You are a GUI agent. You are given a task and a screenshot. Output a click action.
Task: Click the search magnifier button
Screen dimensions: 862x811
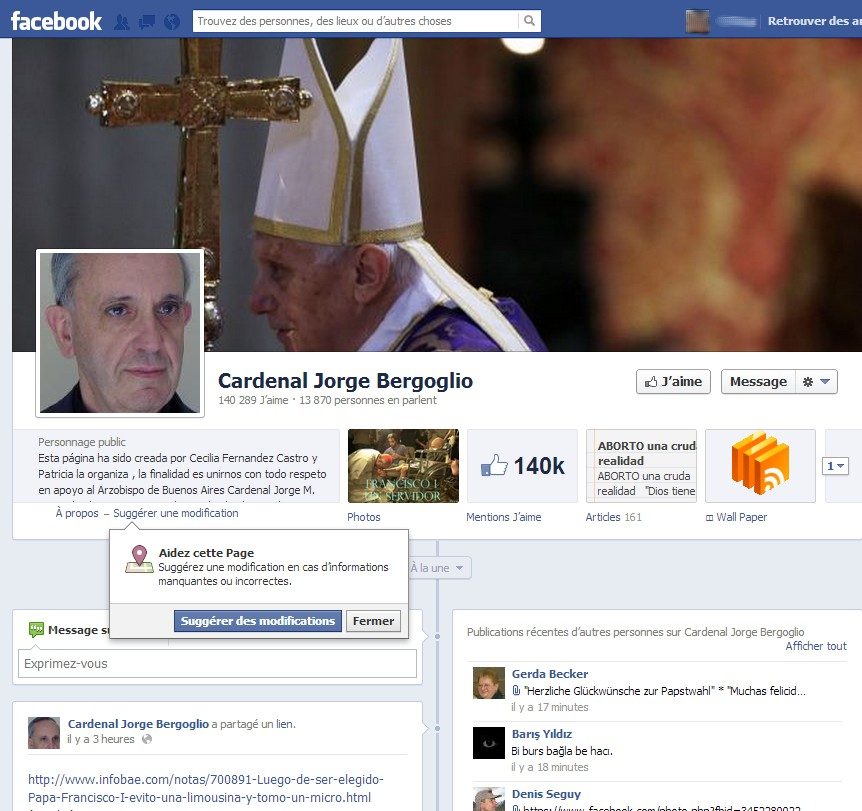click(530, 21)
